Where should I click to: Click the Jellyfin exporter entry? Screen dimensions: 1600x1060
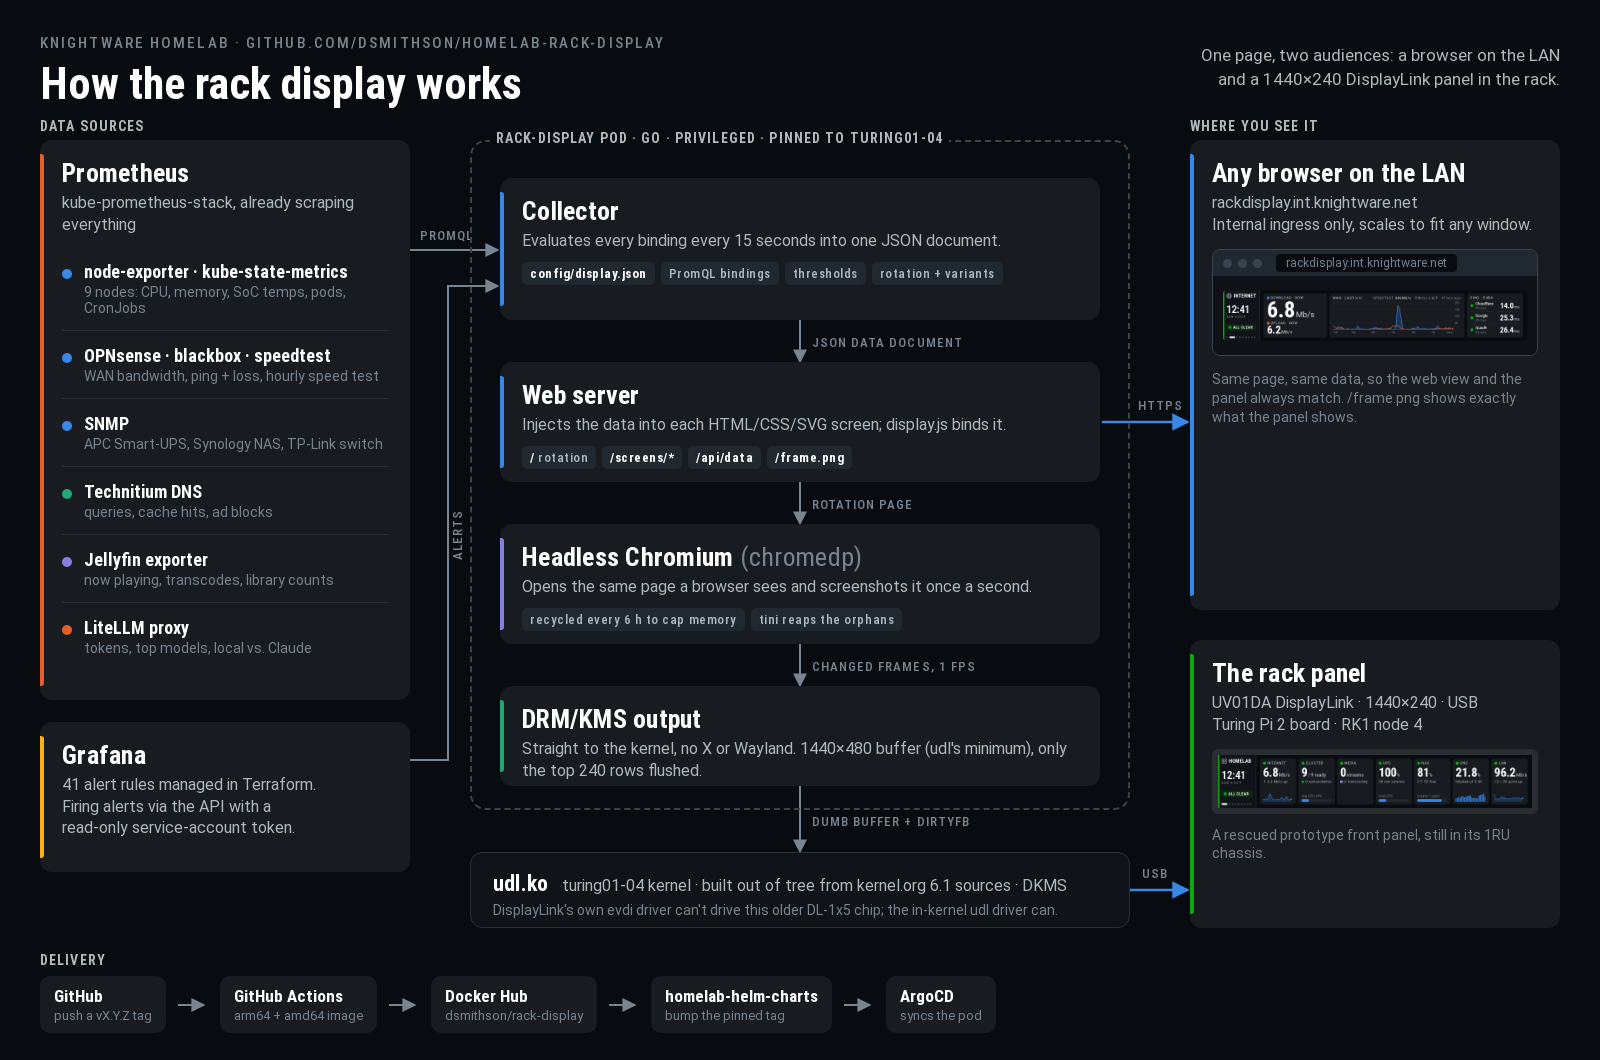225,568
